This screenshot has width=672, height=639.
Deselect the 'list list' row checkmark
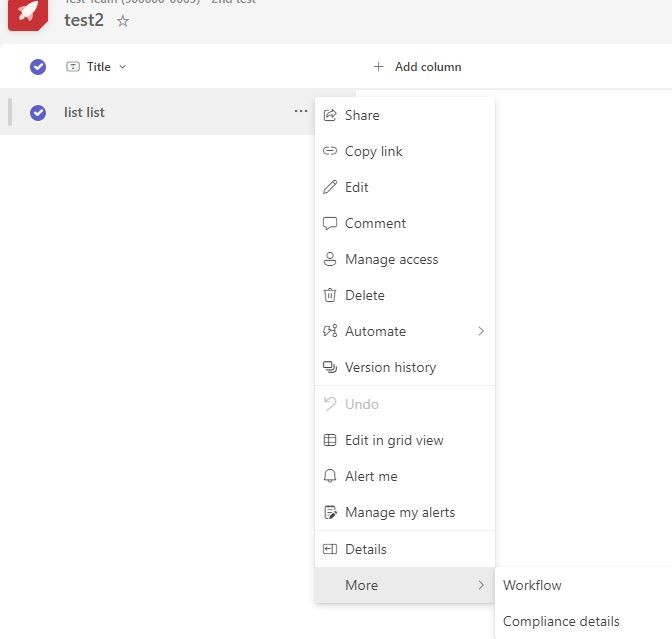click(38, 113)
